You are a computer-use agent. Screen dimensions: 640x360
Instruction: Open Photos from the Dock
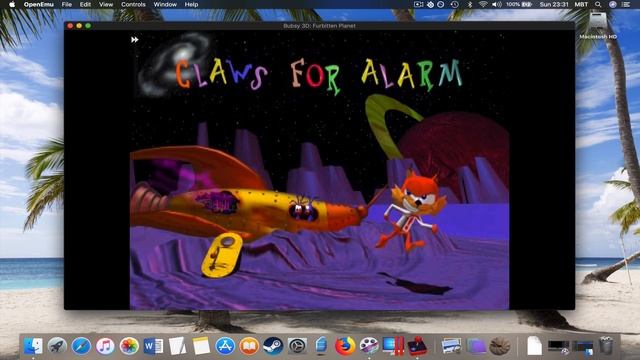pyautogui.click(x=129, y=346)
